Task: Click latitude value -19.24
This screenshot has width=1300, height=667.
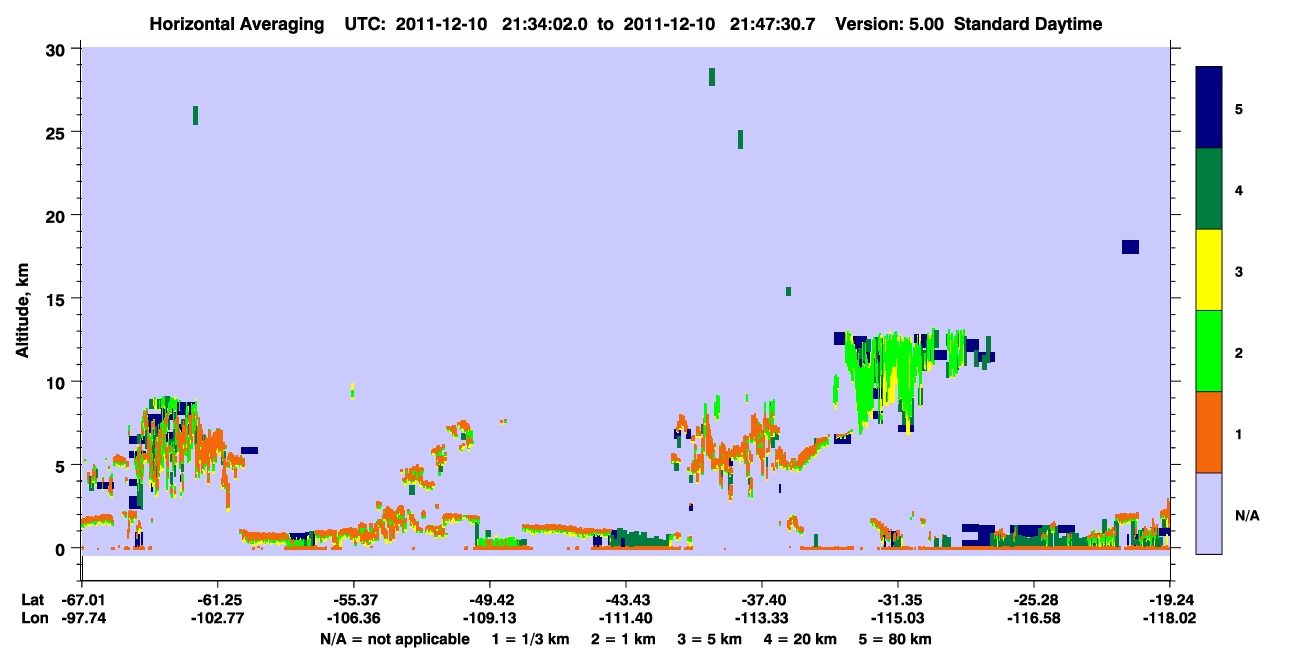Action: click(1170, 600)
